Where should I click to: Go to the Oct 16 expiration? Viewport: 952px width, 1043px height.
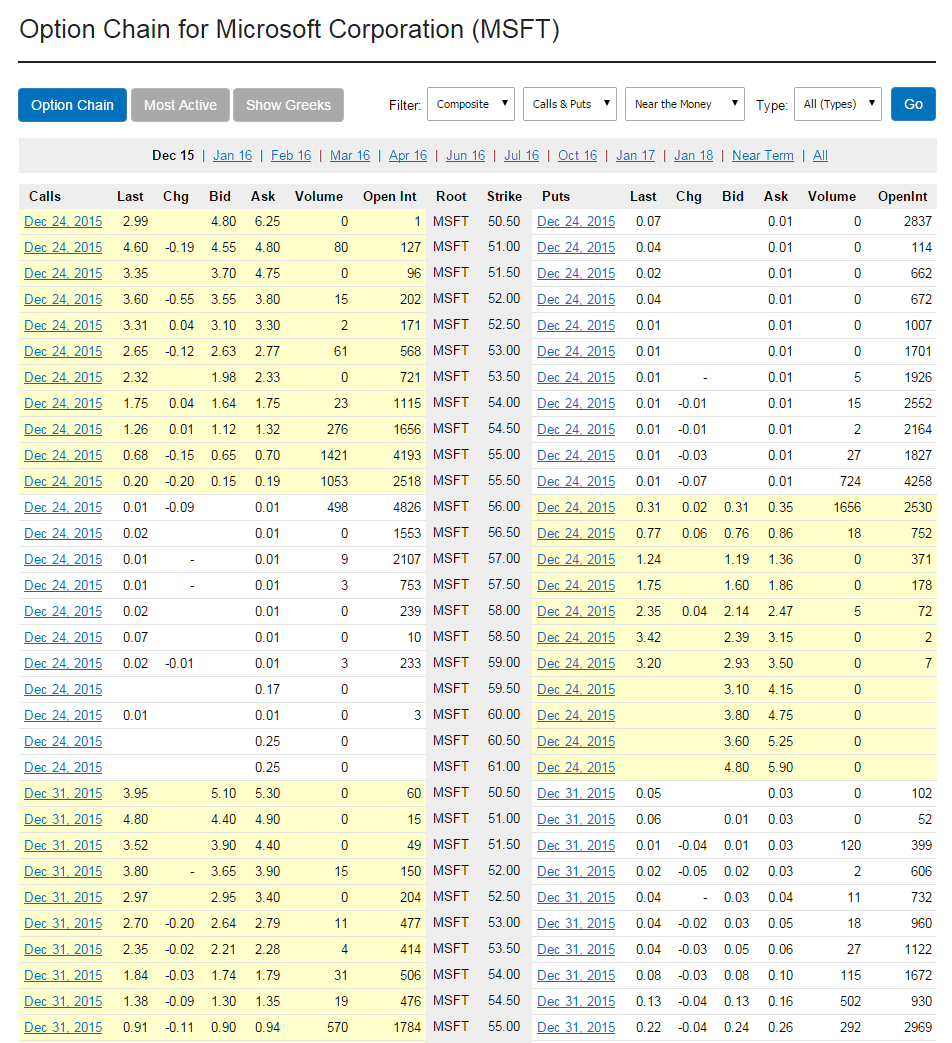point(577,155)
